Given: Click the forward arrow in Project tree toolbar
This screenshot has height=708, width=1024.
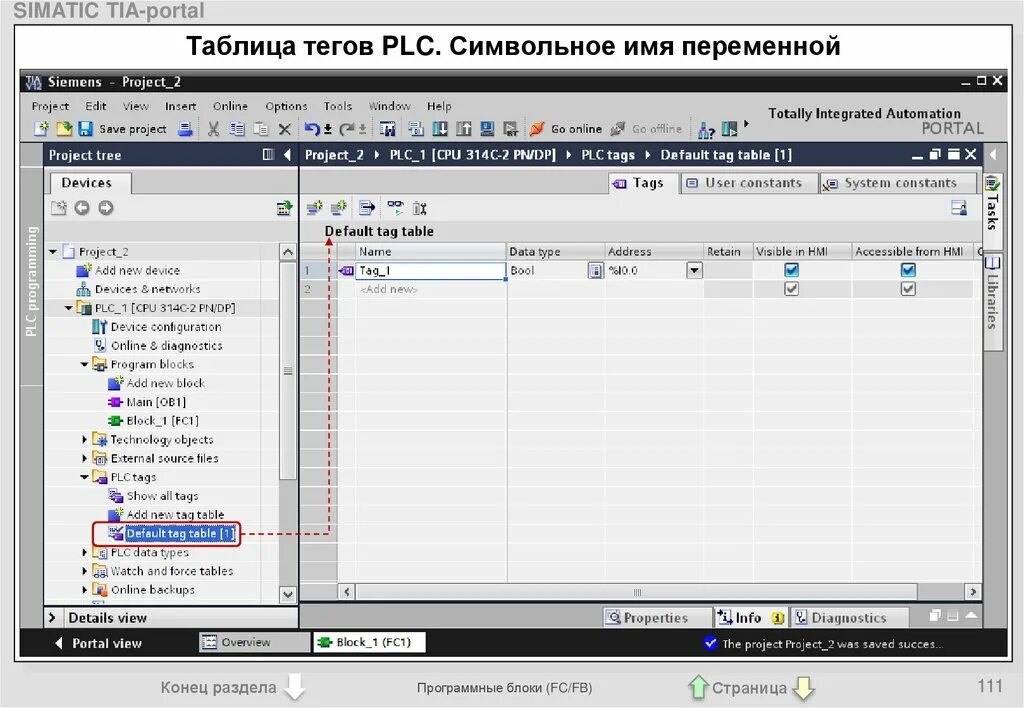Looking at the screenshot, I should pyautogui.click(x=106, y=208).
